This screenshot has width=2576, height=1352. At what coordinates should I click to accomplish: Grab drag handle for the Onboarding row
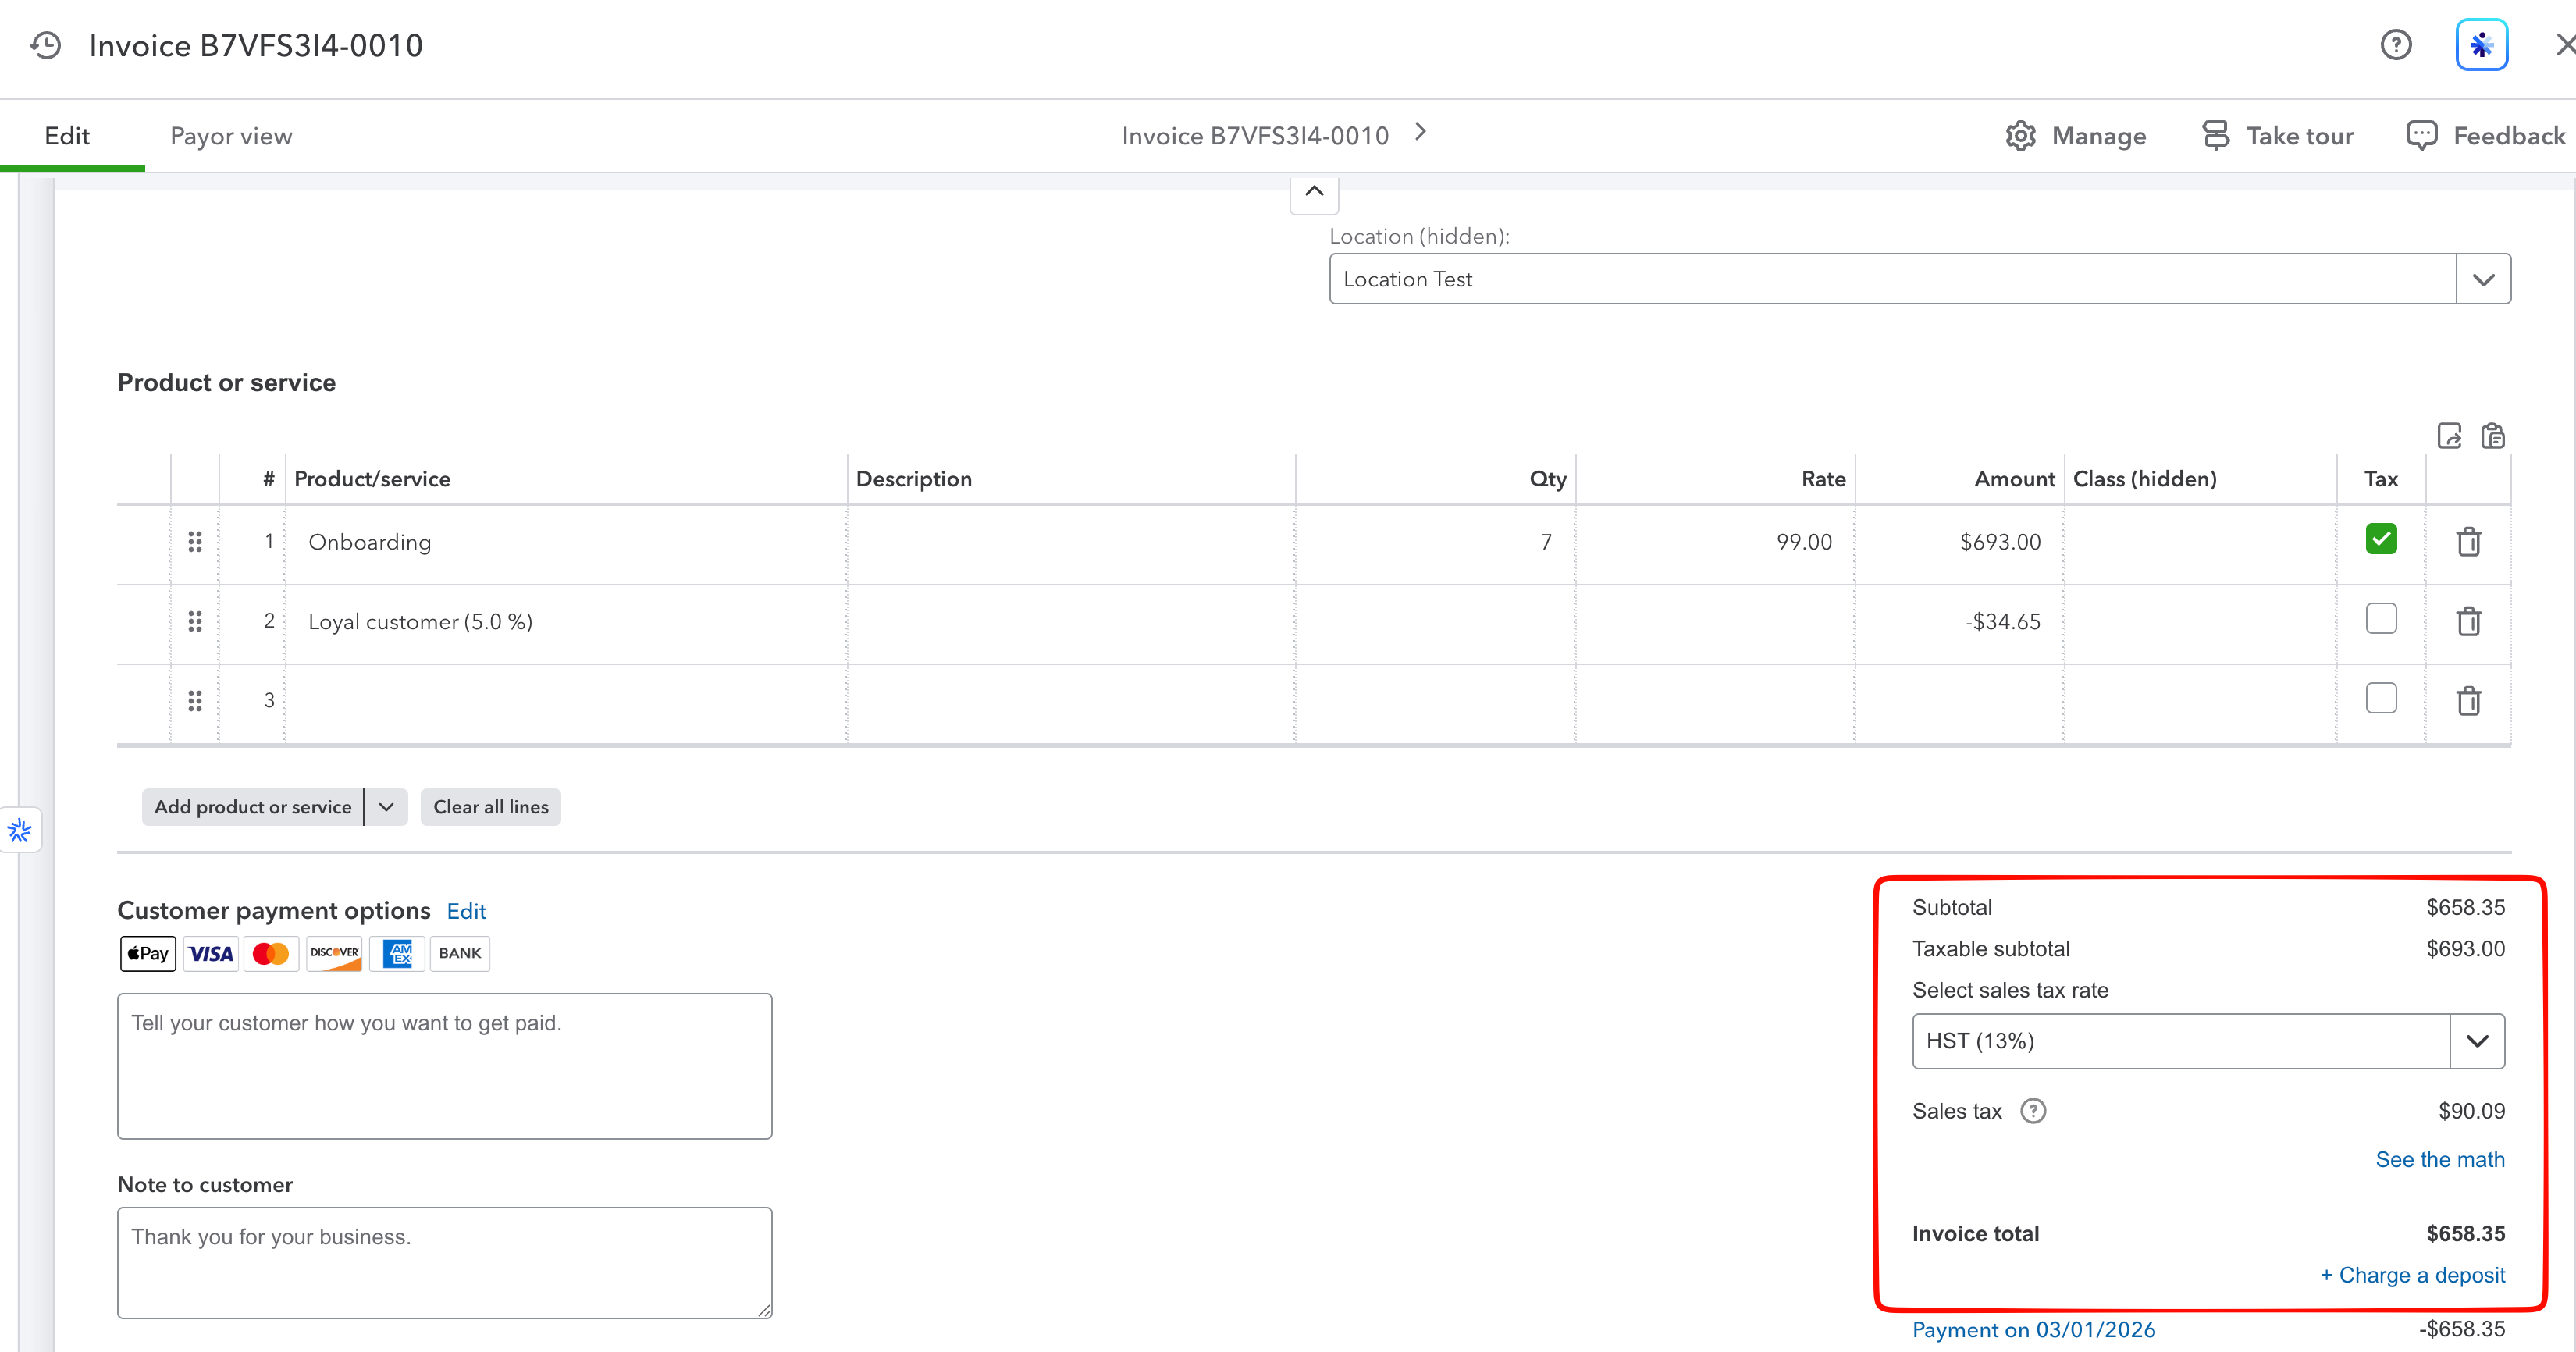tap(195, 542)
